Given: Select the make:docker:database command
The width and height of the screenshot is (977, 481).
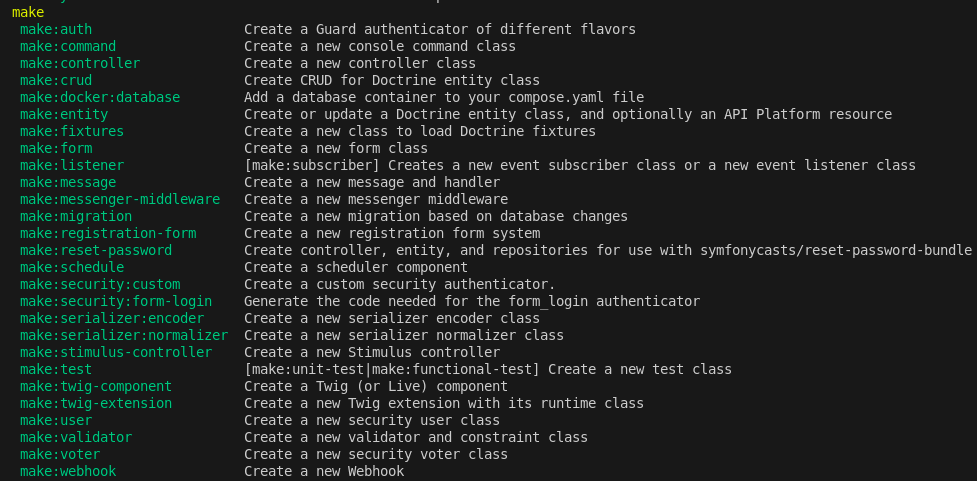Looking at the screenshot, I should pyautogui.click(x=99, y=98).
